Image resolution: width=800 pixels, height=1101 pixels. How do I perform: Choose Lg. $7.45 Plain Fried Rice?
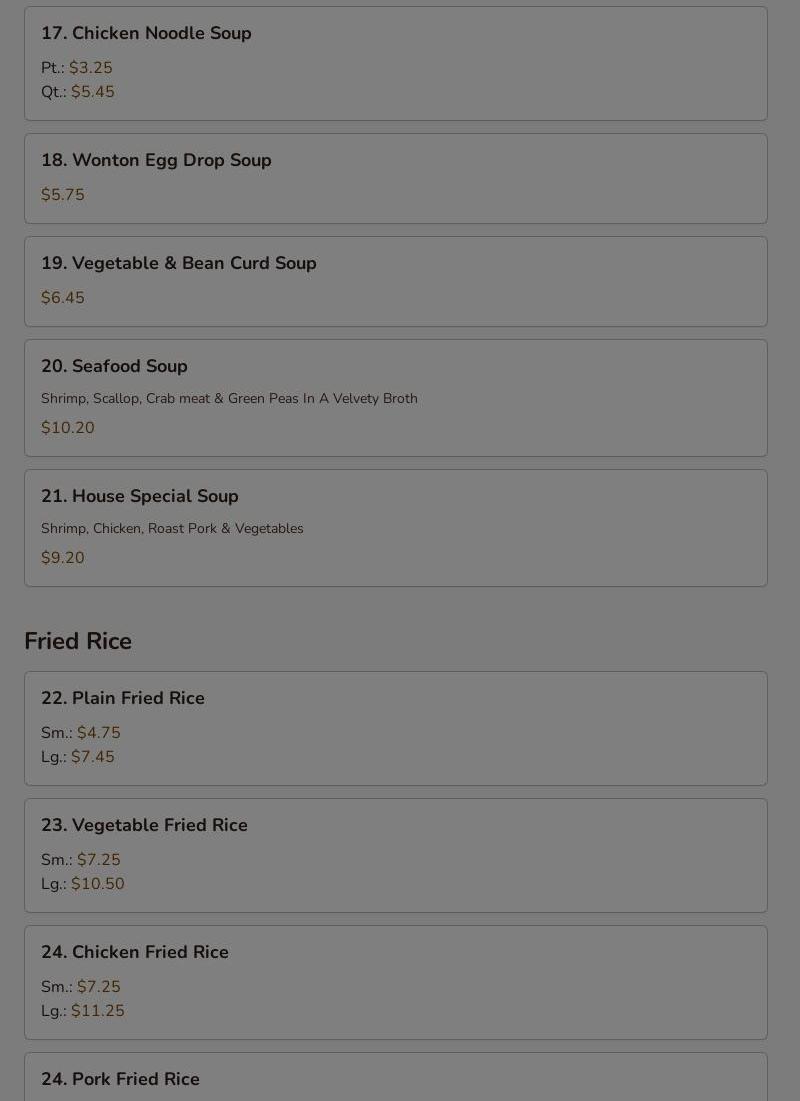(x=78, y=757)
